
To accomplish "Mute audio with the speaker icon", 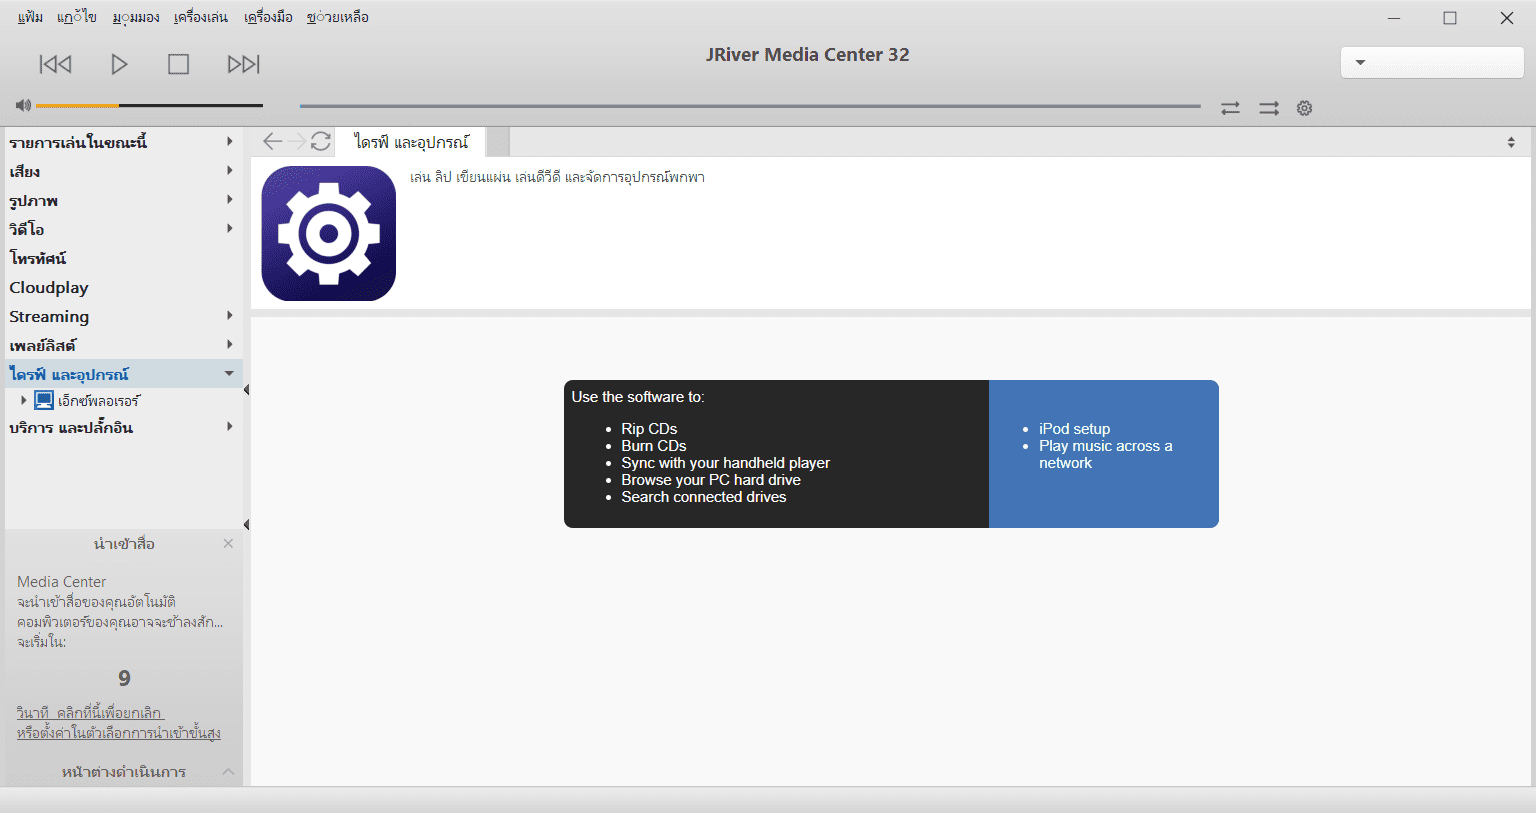I will click(x=23, y=105).
